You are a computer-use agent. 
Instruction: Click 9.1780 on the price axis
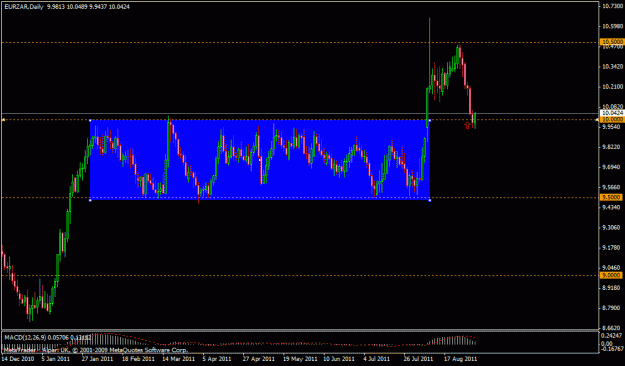[x=612, y=248]
